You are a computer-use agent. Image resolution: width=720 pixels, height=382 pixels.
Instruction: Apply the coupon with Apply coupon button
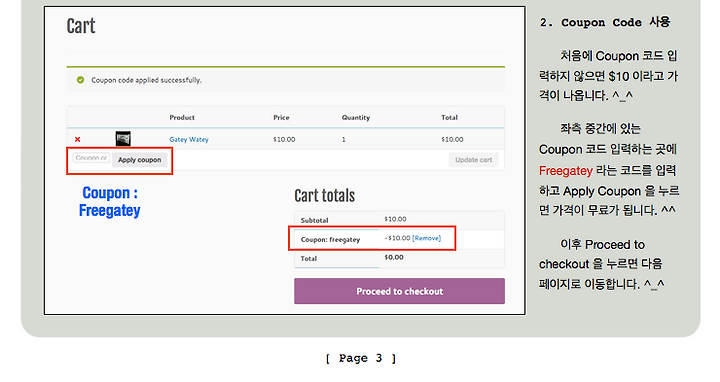coord(140,160)
